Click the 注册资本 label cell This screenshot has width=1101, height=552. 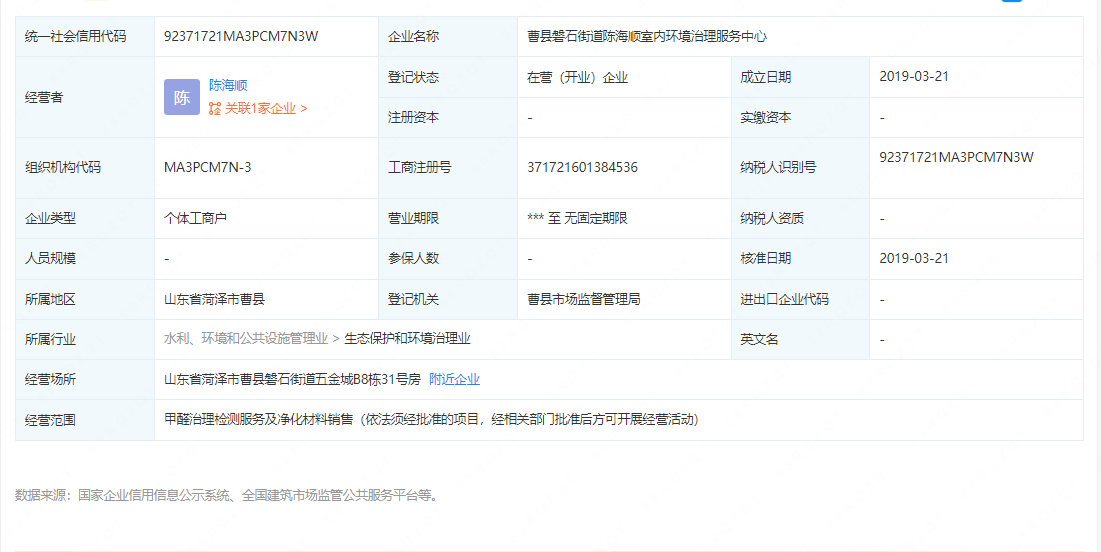tap(448, 117)
